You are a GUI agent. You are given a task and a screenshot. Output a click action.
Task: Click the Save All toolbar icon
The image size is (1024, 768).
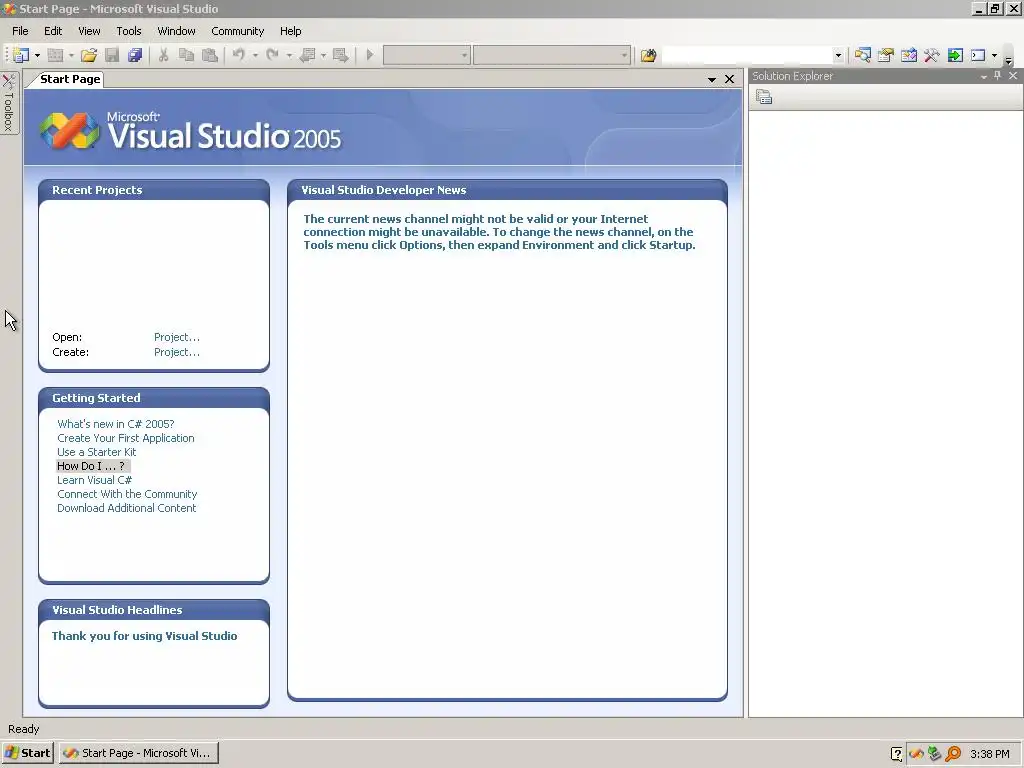[135, 56]
